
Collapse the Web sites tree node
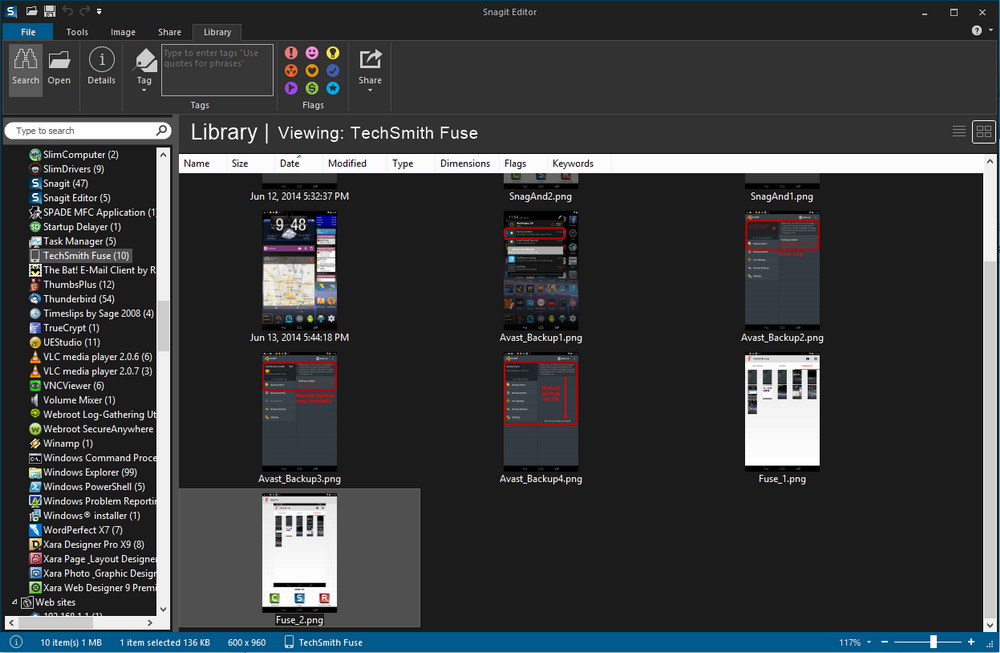tap(14, 602)
